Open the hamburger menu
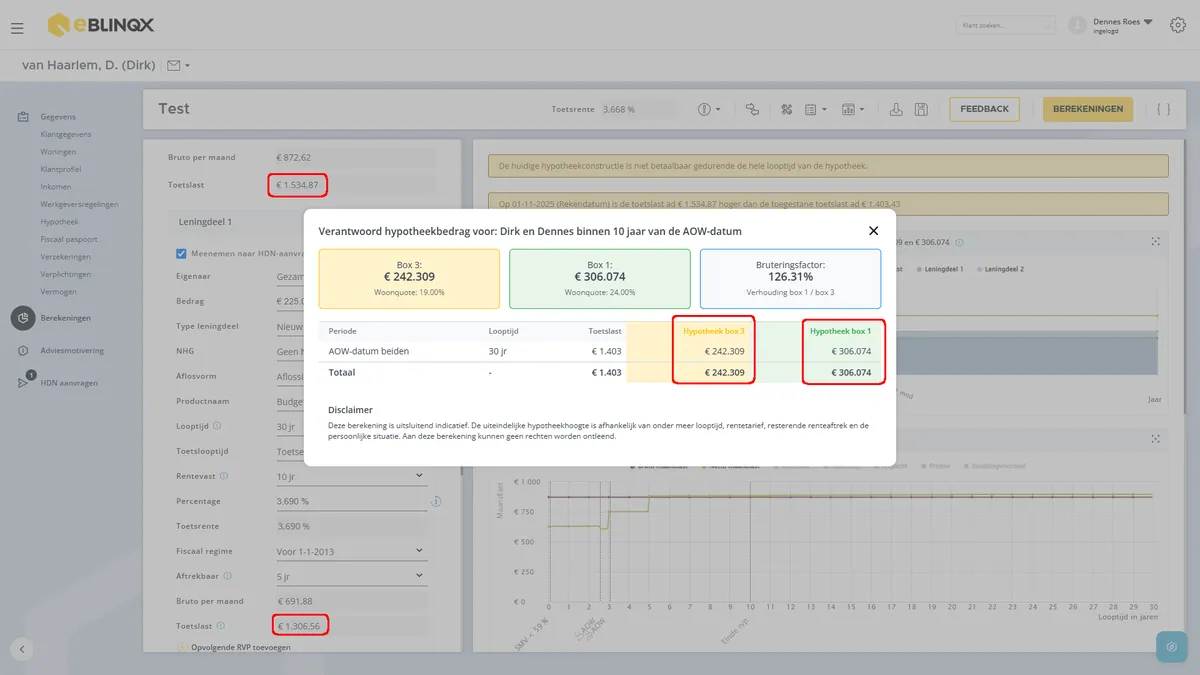This screenshot has height=675, width=1200. pos(17,28)
